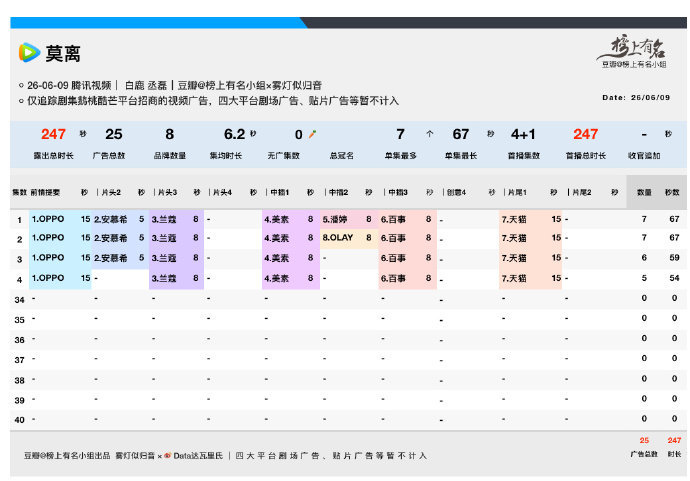Click the 片尾2 column header
690x481 pixels.
582,192
